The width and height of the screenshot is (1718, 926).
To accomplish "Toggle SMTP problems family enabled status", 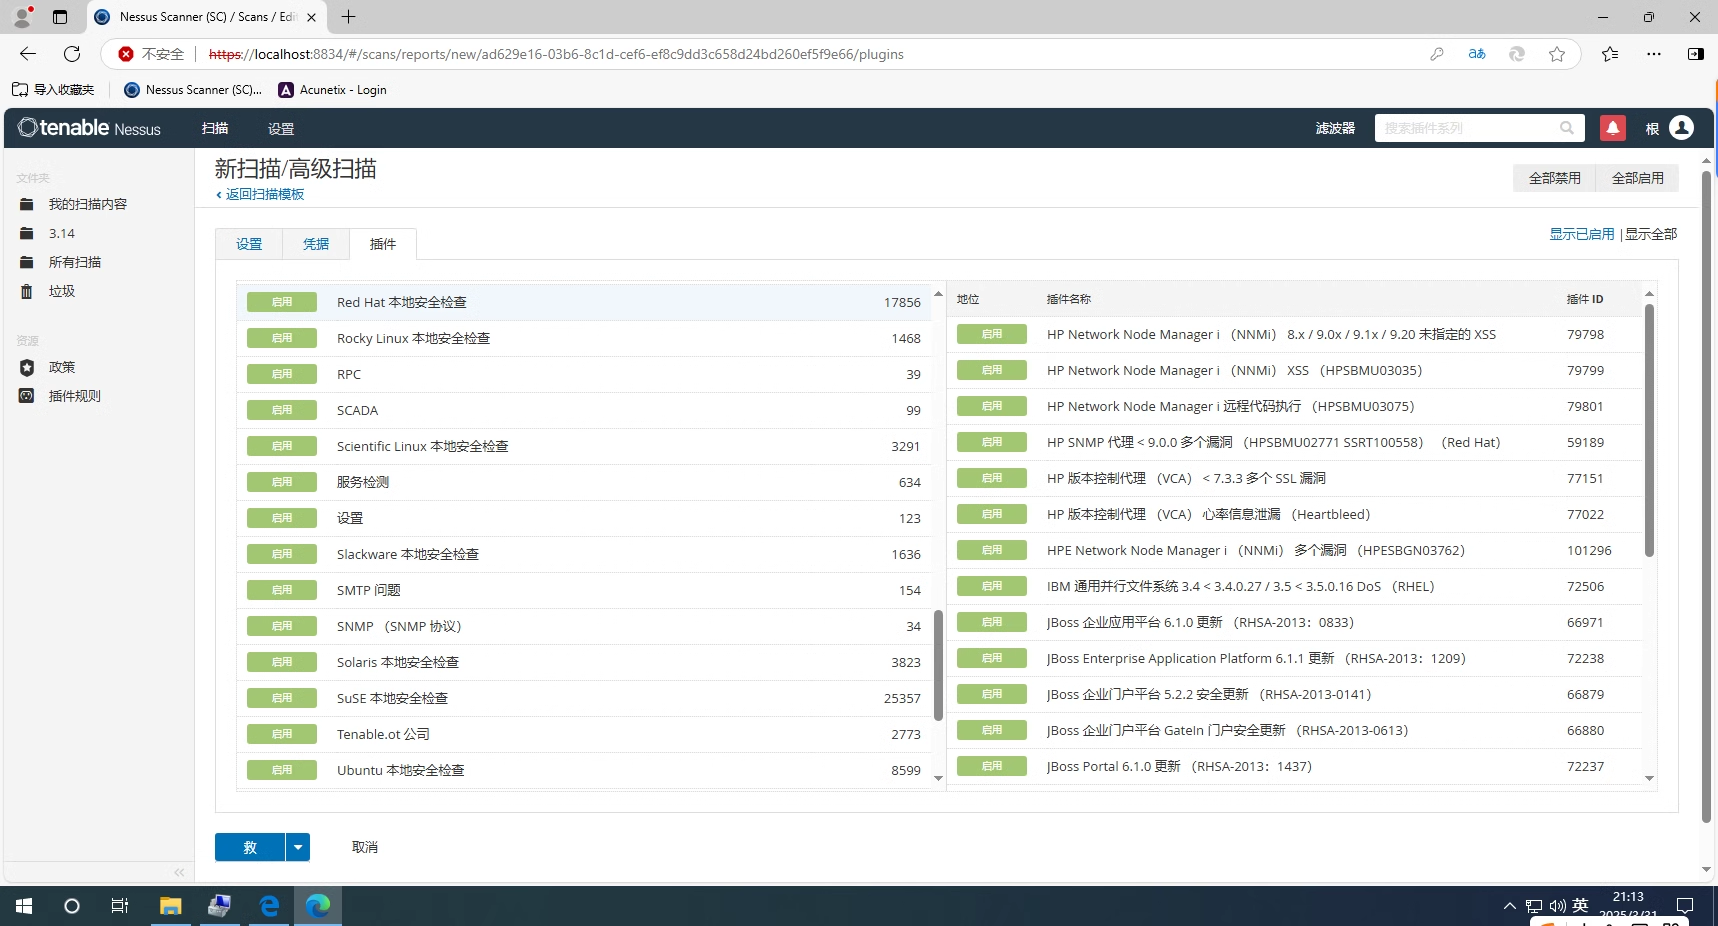I will (282, 590).
